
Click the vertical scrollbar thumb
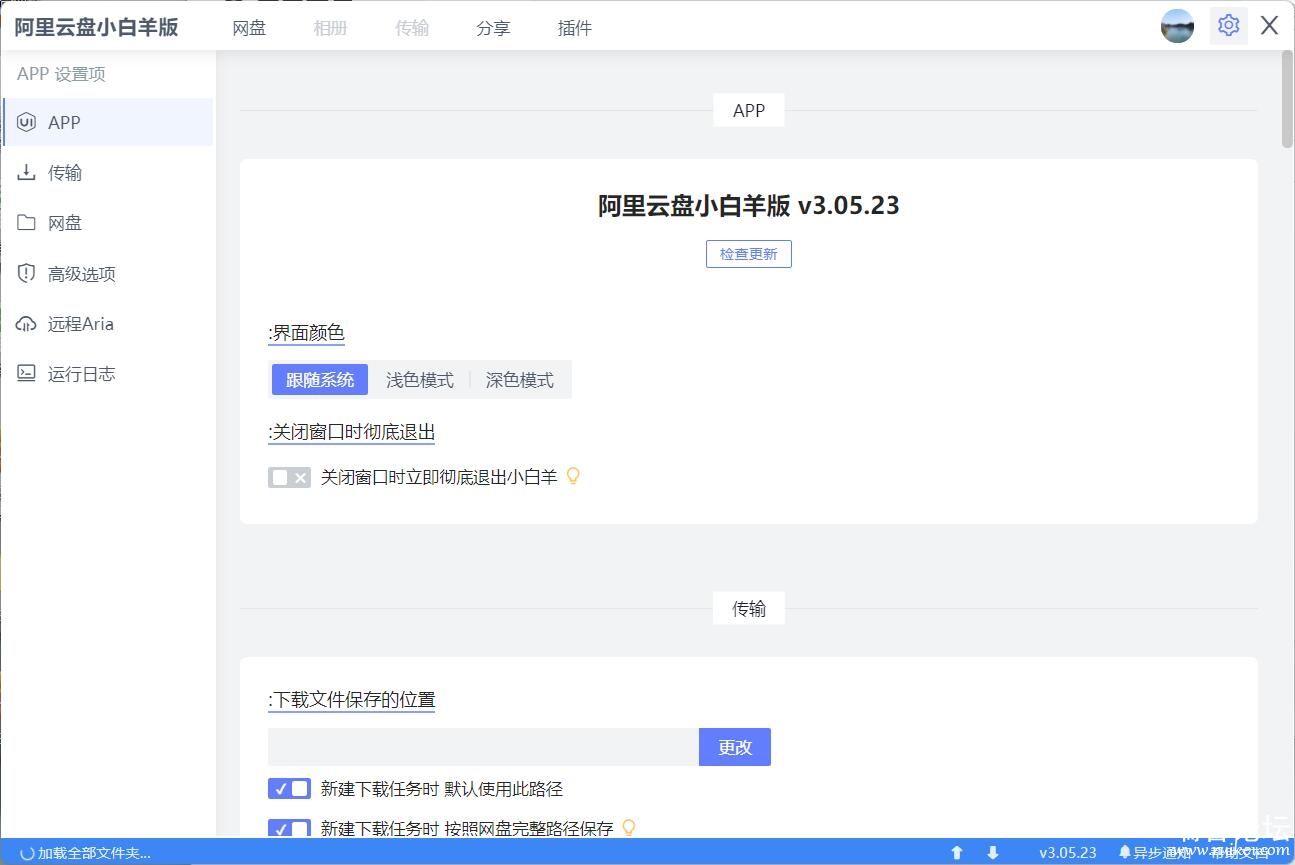[1287, 100]
